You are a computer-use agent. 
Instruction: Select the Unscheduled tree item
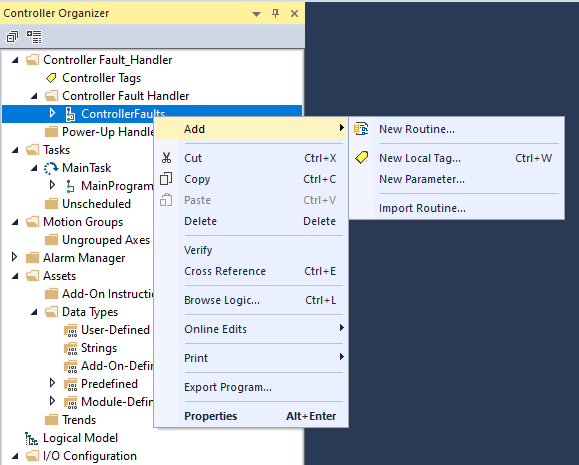point(96,204)
